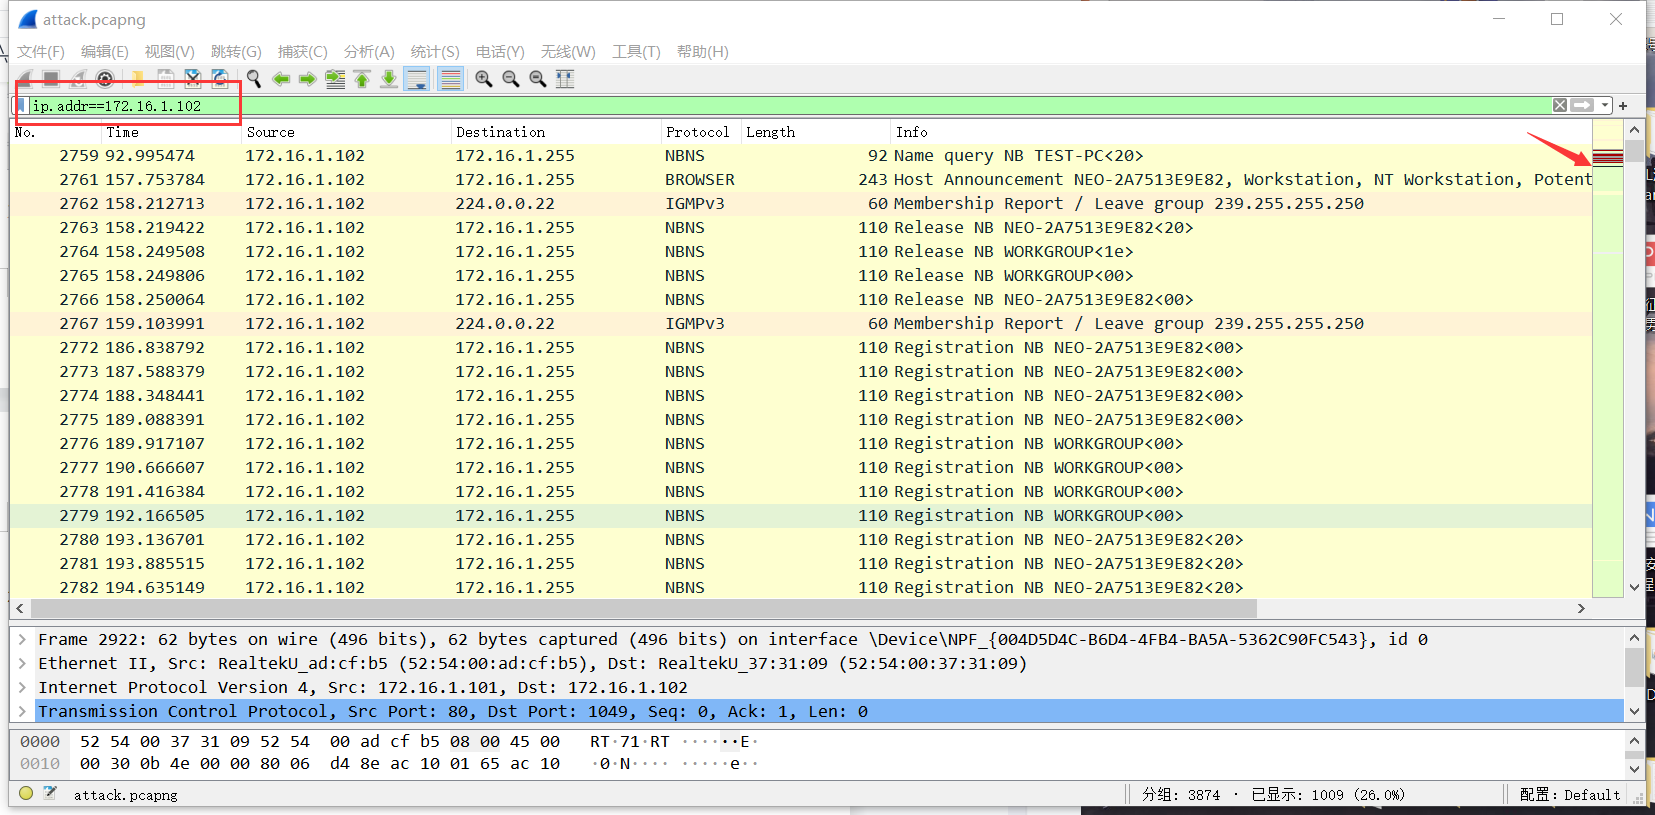Sort by the Destination column header
The width and height of the screenshot is (1655, 815).
pos(555,132)
